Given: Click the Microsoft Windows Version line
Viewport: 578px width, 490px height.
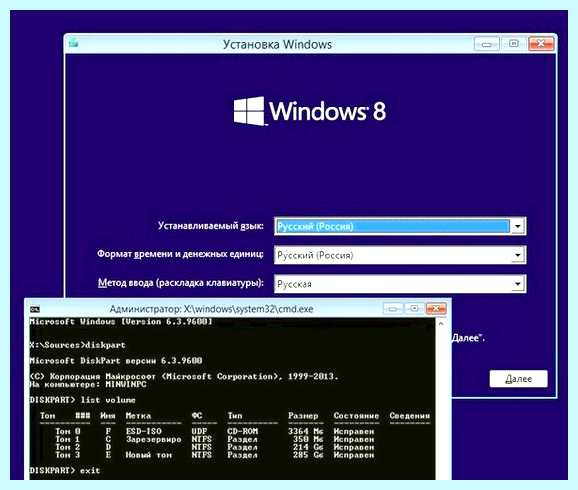Looking at the screenshot, I should point(121,322).
